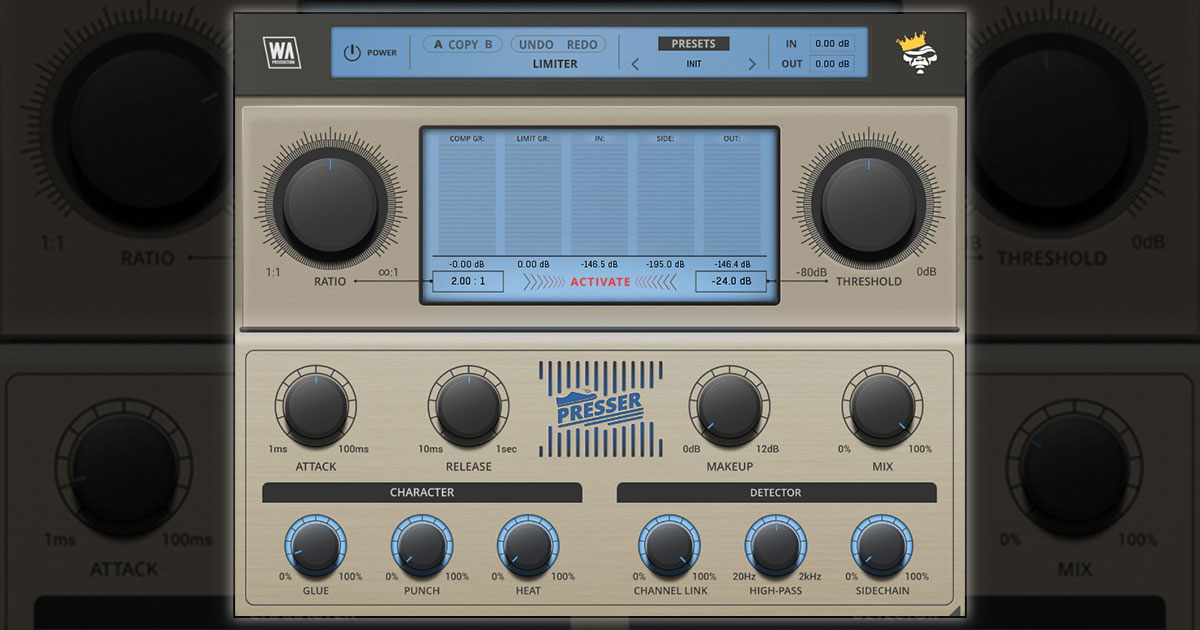Click the PRESSER logo badge

[600, 408]
